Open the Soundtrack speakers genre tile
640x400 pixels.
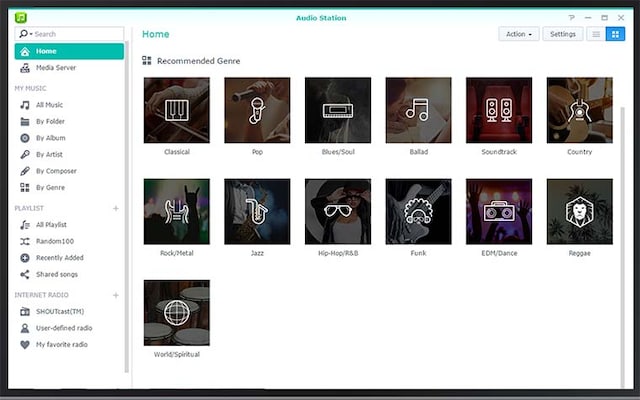499,110
